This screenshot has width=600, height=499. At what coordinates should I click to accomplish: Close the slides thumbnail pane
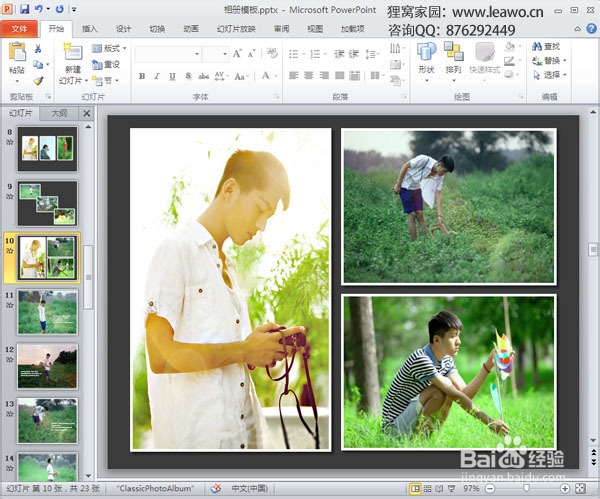[x=87, y=113]
